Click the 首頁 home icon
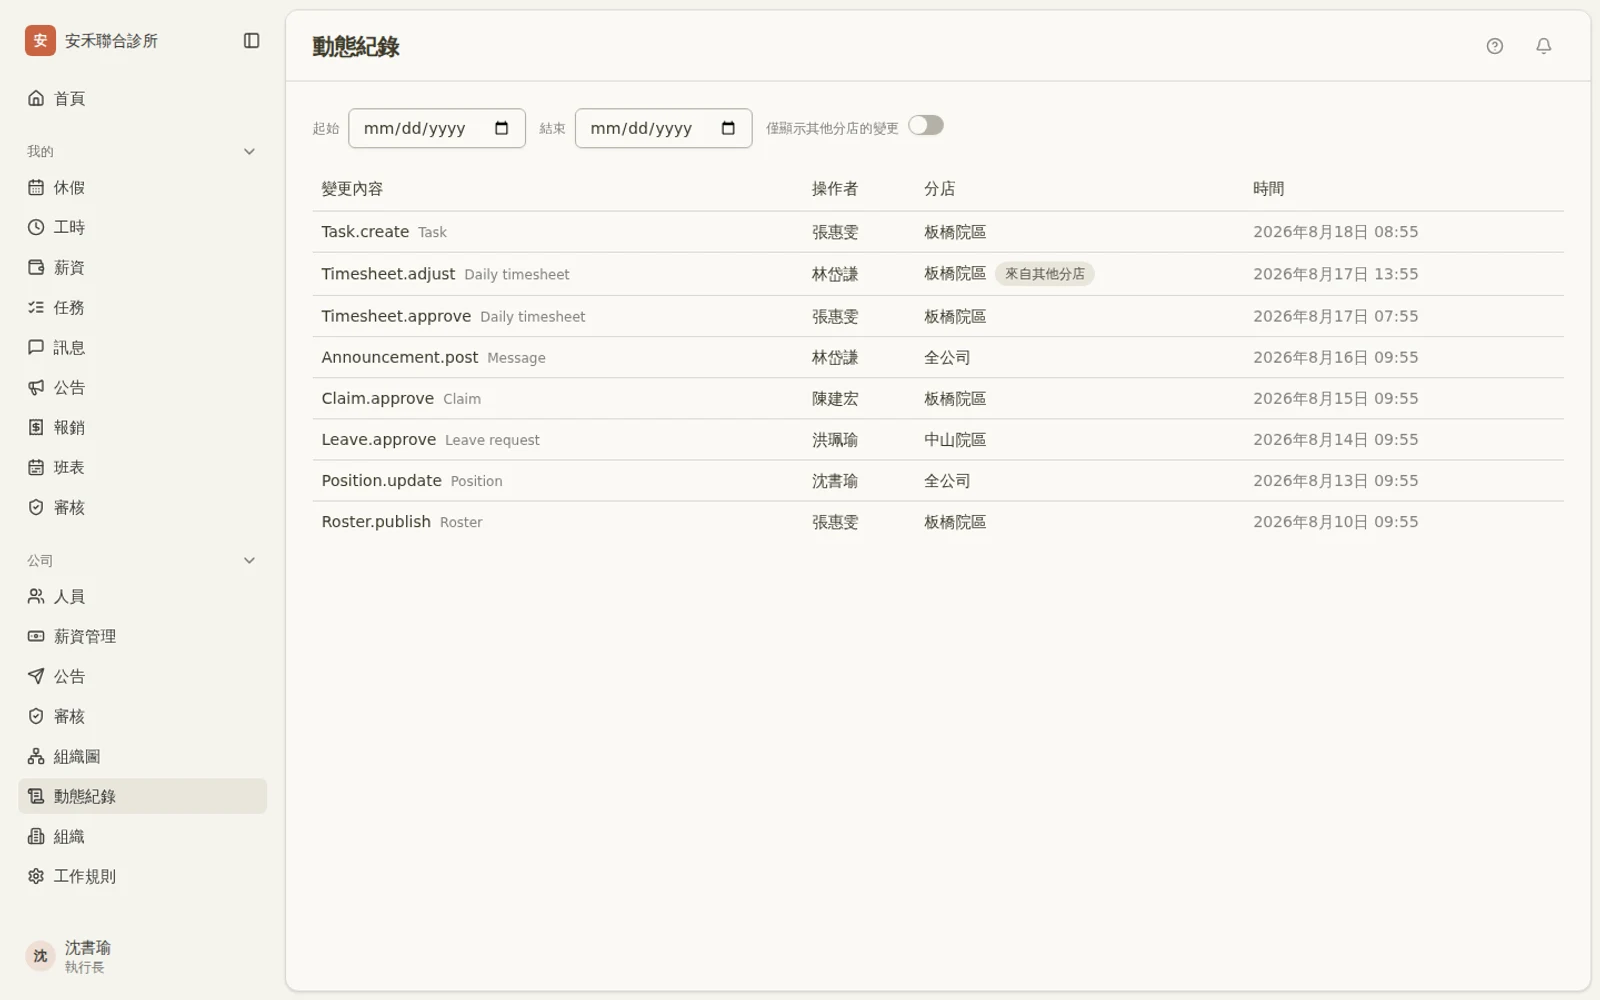Screen dimensions: 1600x1000 [36, 98]
